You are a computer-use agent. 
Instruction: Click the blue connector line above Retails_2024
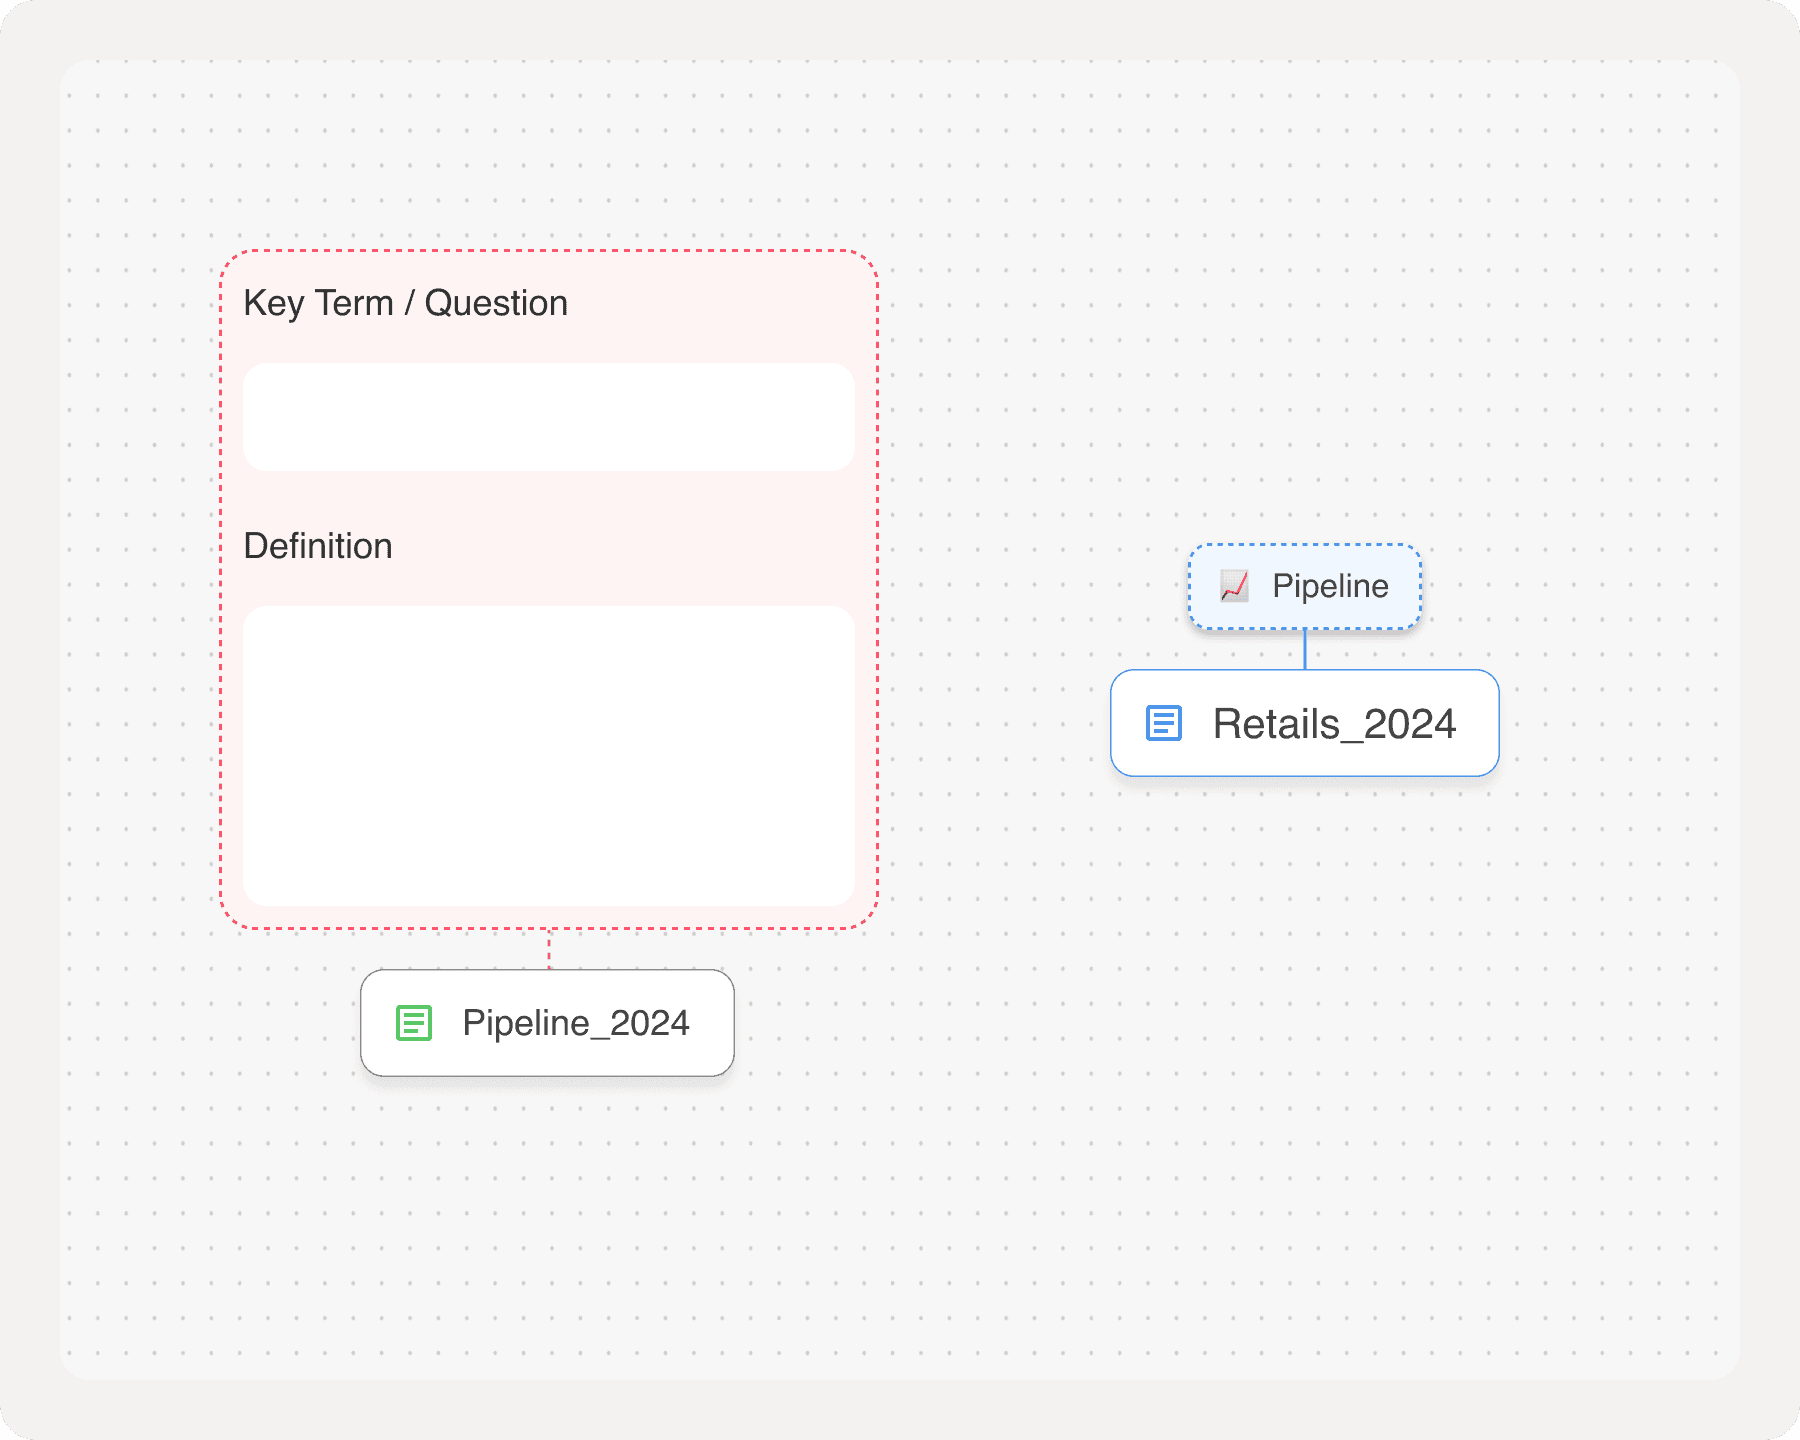click(1305, 650)
